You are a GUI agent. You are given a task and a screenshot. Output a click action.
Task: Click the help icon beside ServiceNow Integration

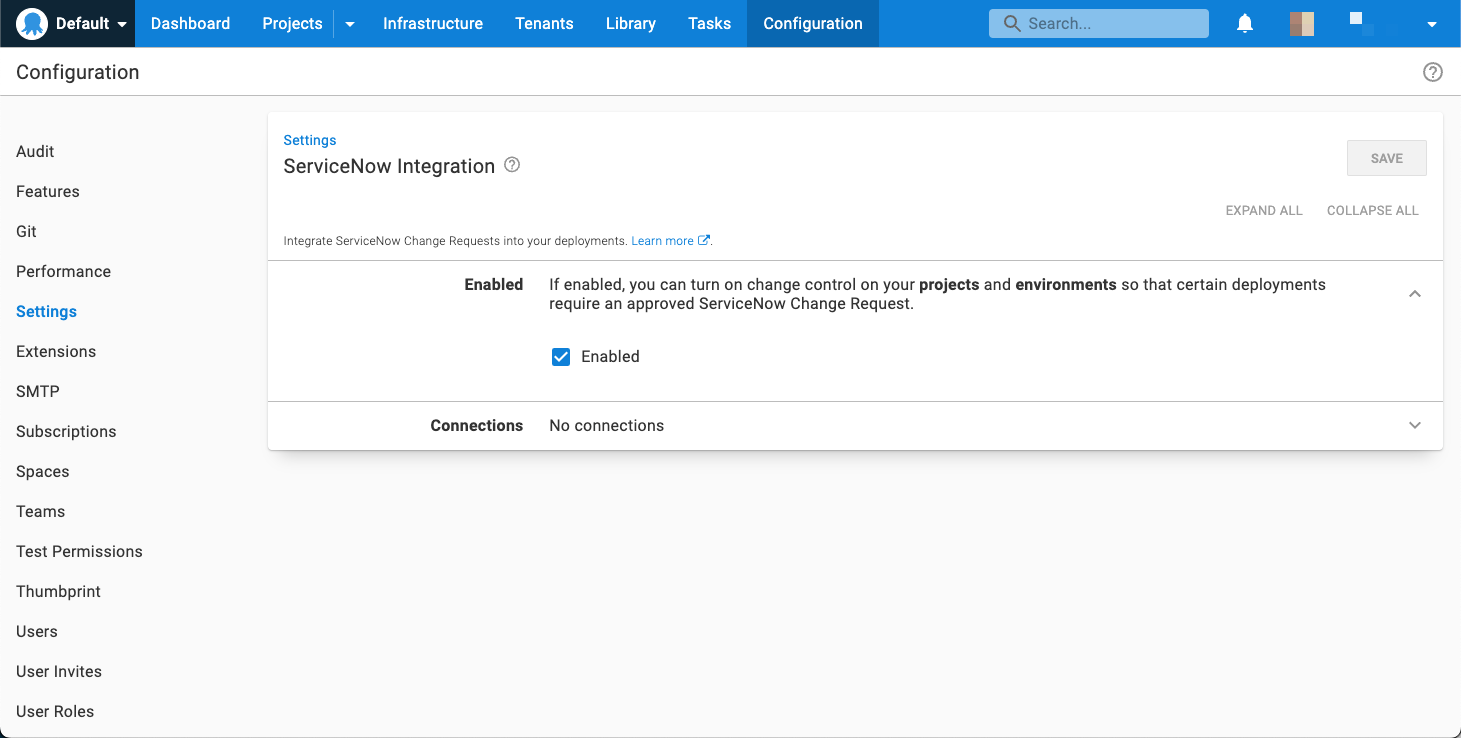tap(511, 164)
